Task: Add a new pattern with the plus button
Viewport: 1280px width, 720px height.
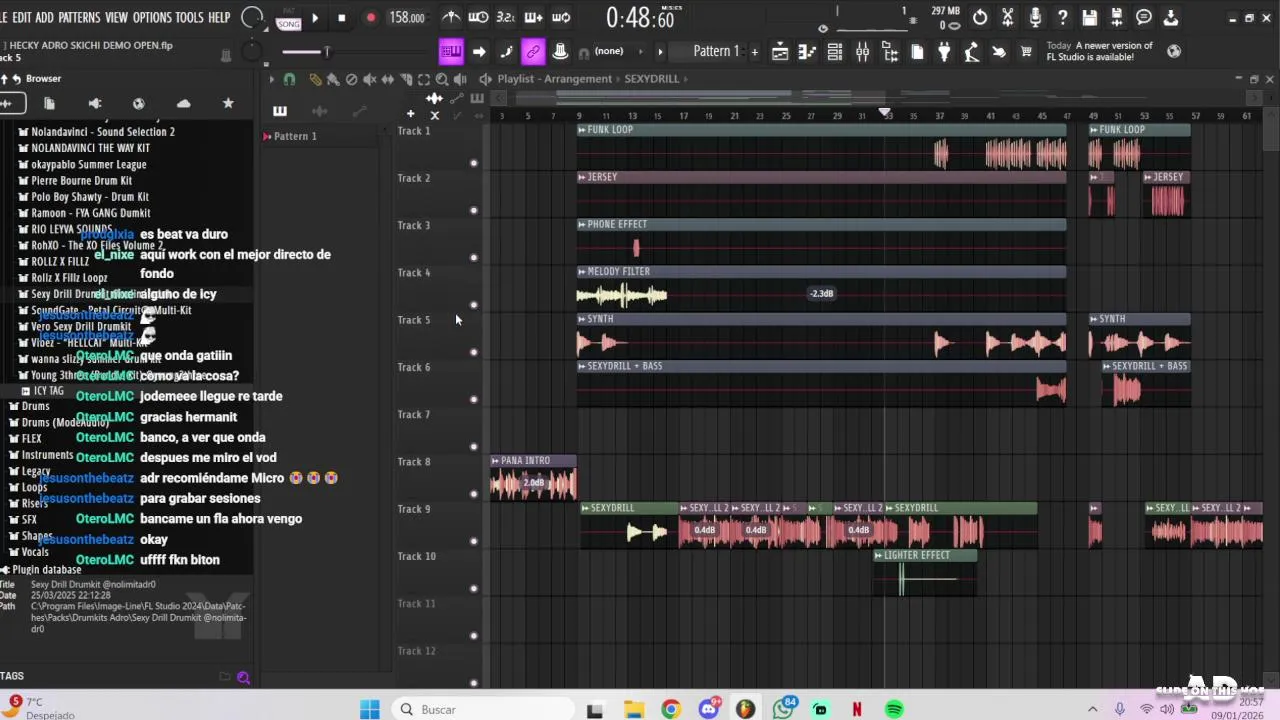Action: pyautogui.click(x=754, y=52)
